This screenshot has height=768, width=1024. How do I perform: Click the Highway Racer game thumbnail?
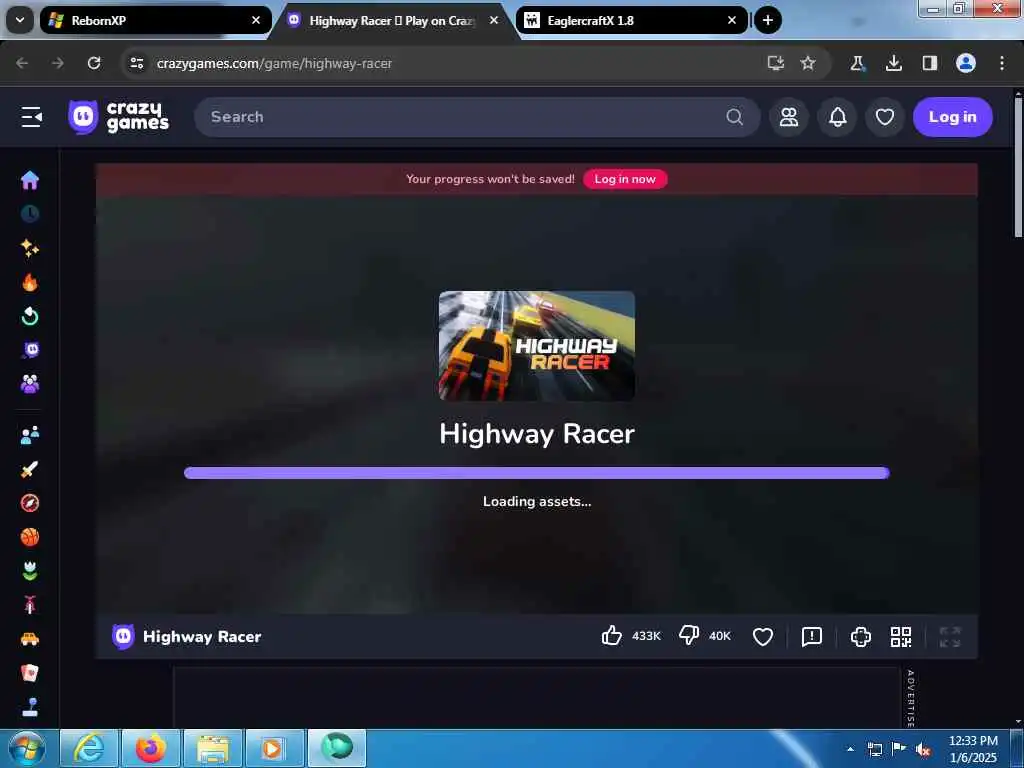click(x=537, y=345)
